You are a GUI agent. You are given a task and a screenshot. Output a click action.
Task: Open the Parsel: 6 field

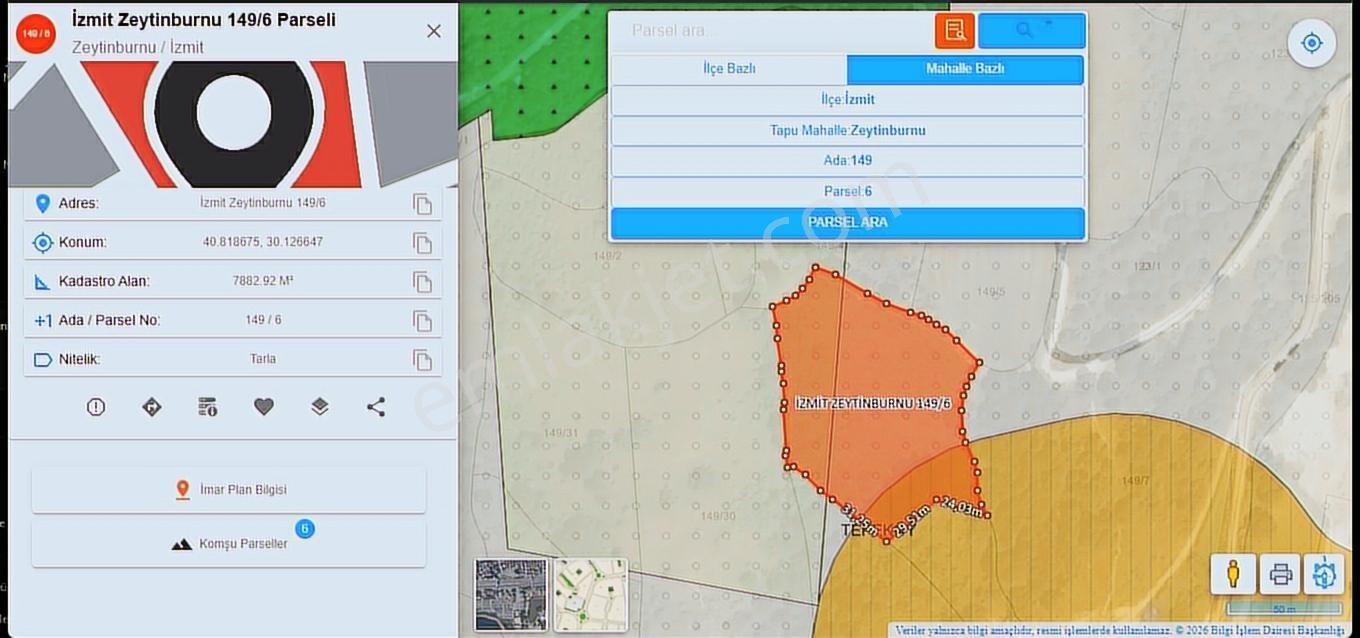click(848, 192)
